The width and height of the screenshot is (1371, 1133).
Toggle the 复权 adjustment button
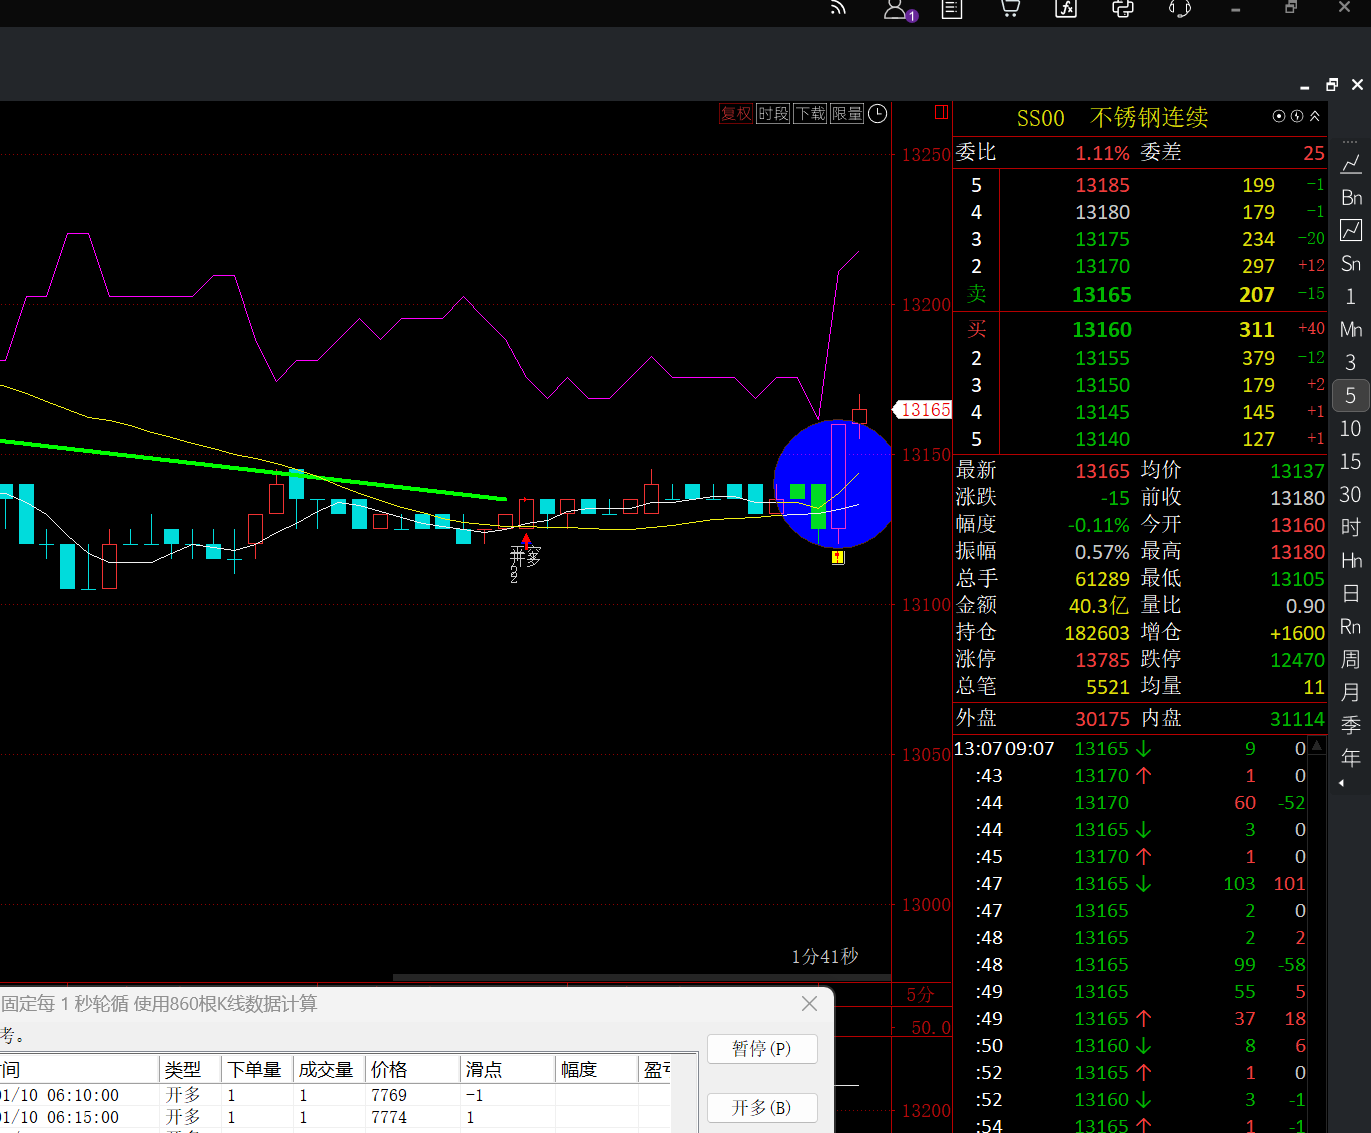point(736,114)
